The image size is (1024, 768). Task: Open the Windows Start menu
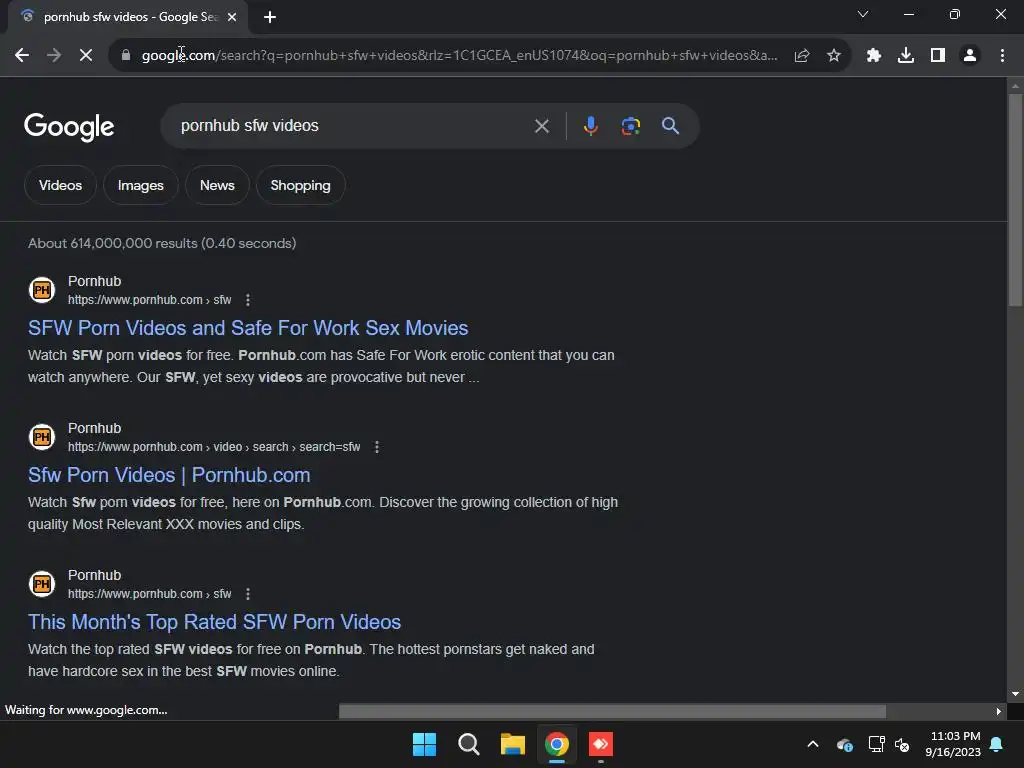point(424,744)
